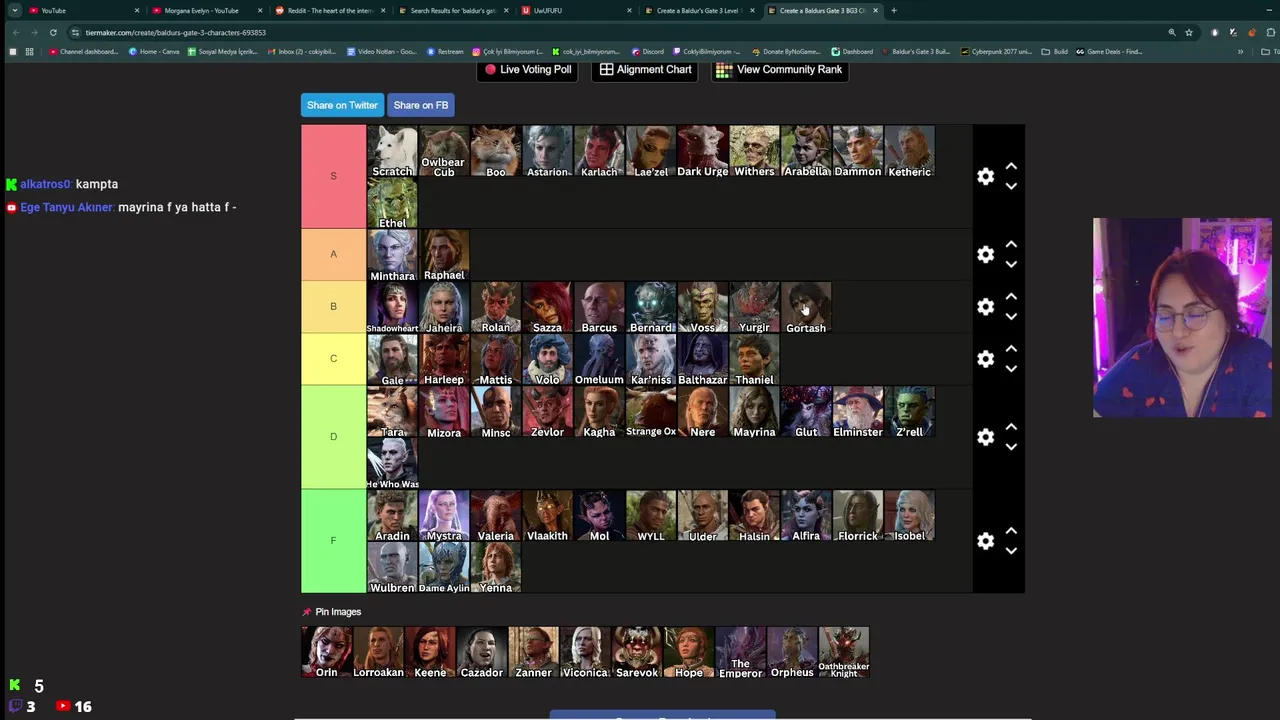Open settings gear for D tier row
The image size is (1280, 720).
tap(985, 437)
